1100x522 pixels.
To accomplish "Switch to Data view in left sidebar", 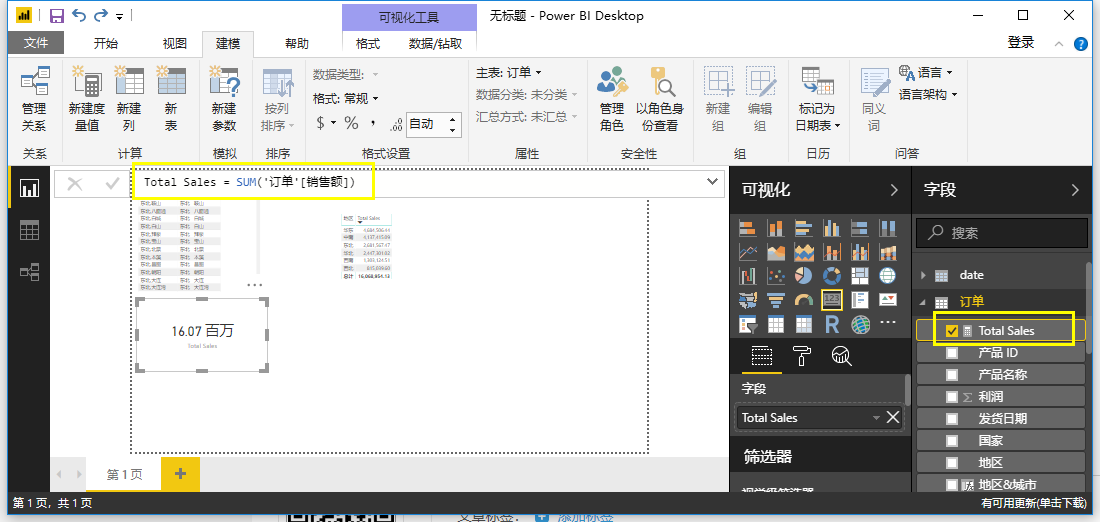I will (29, 230).
